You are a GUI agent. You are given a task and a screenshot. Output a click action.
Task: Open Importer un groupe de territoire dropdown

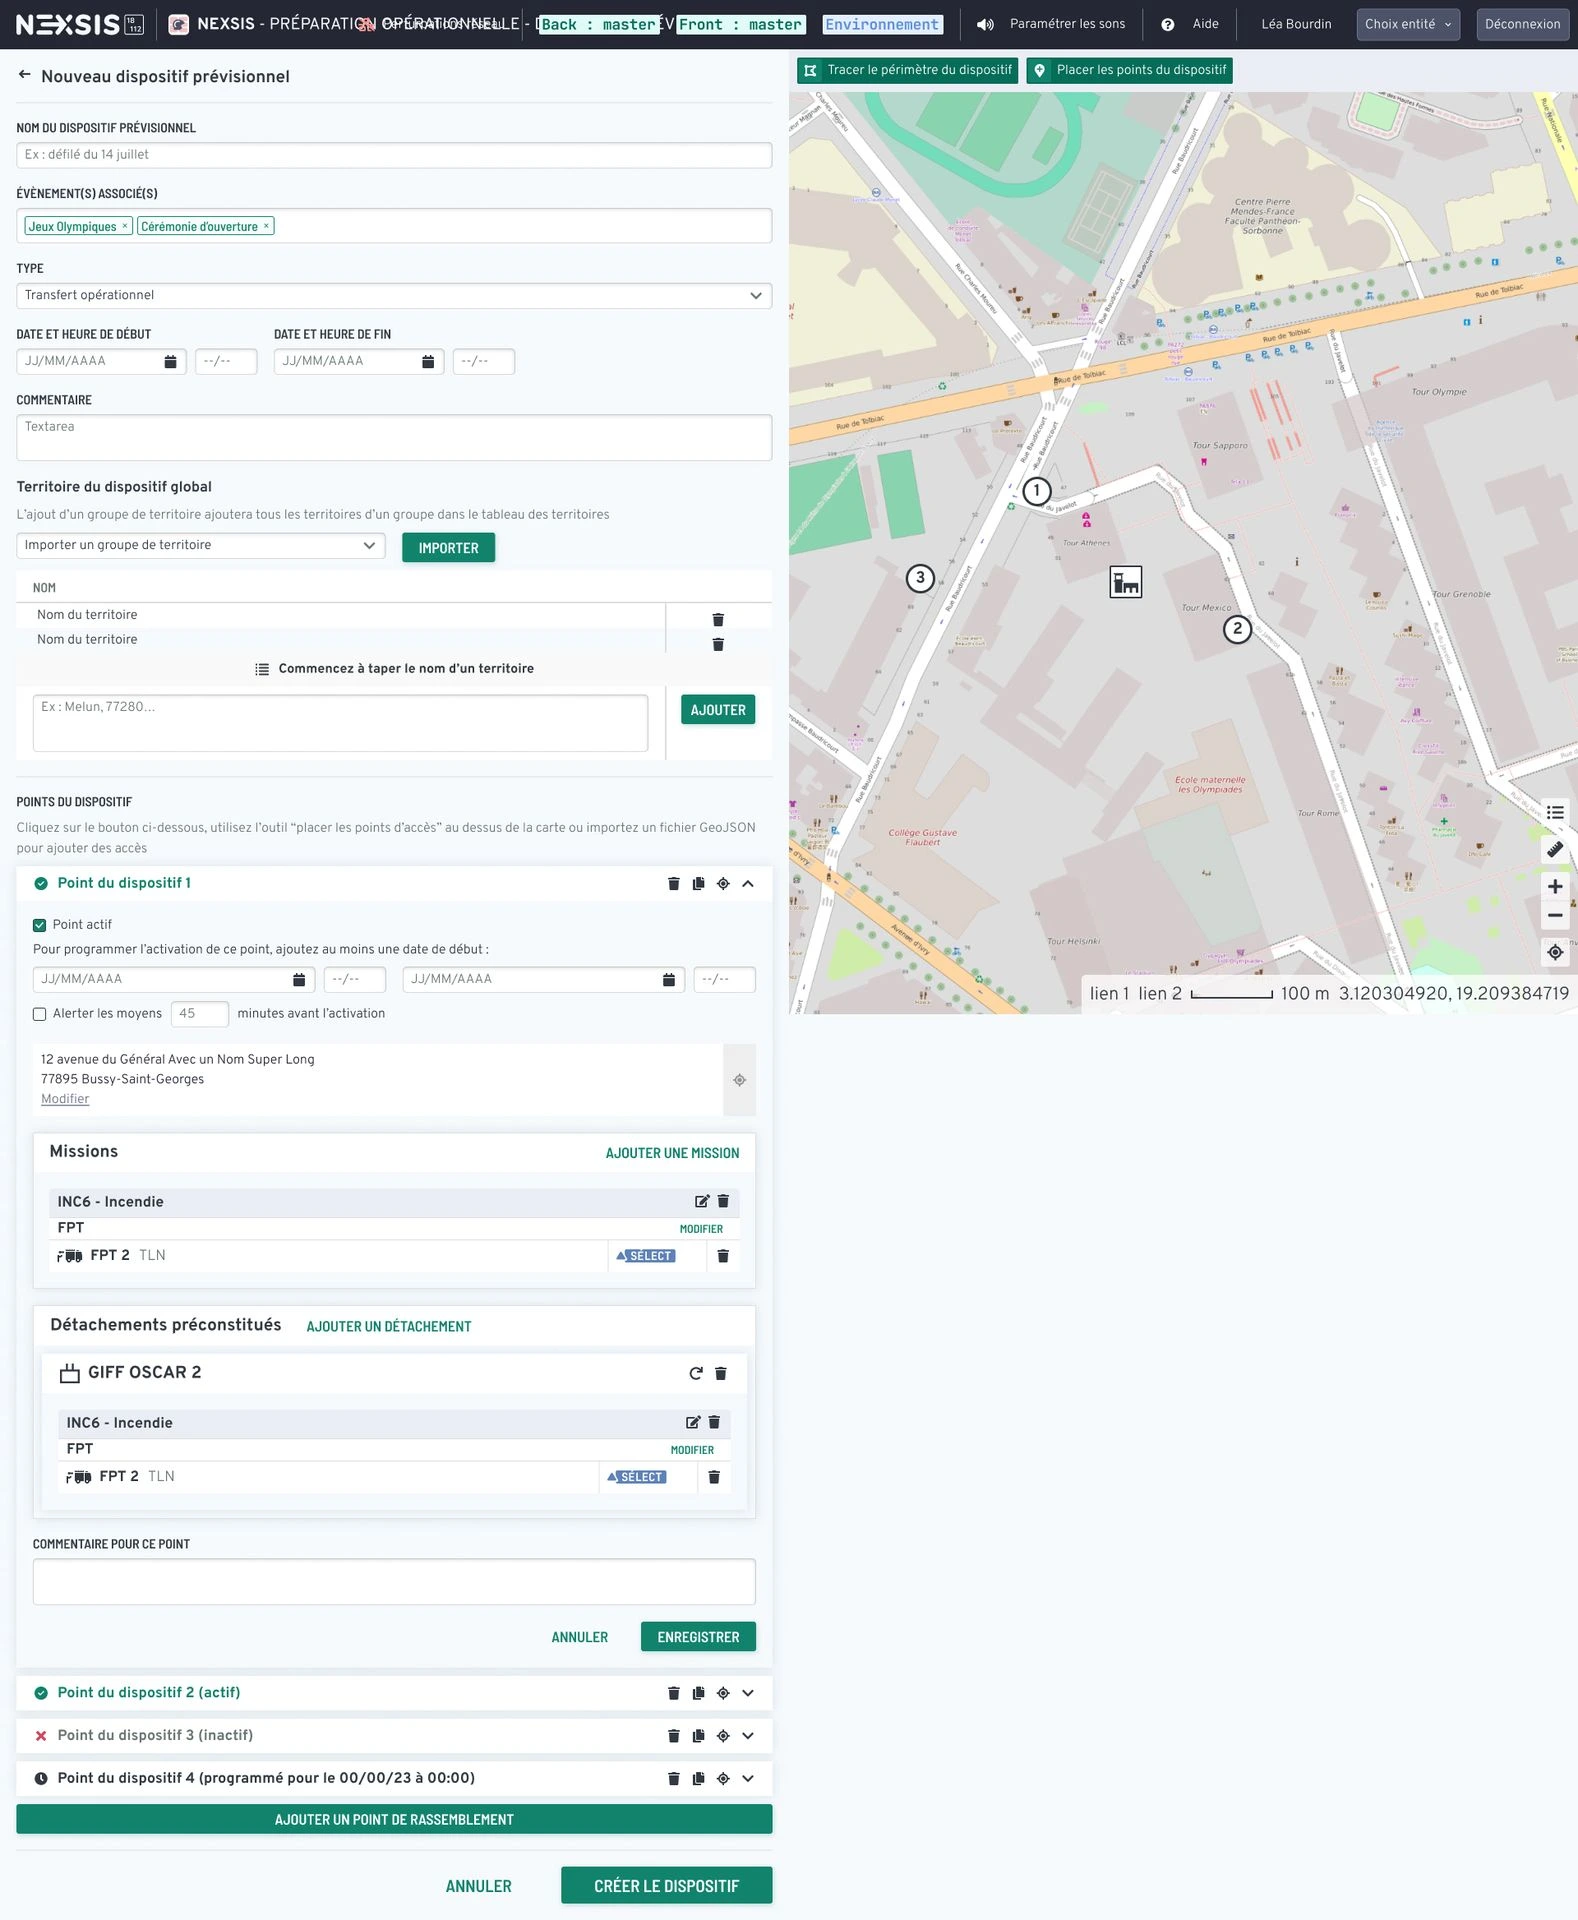(200, 545)
